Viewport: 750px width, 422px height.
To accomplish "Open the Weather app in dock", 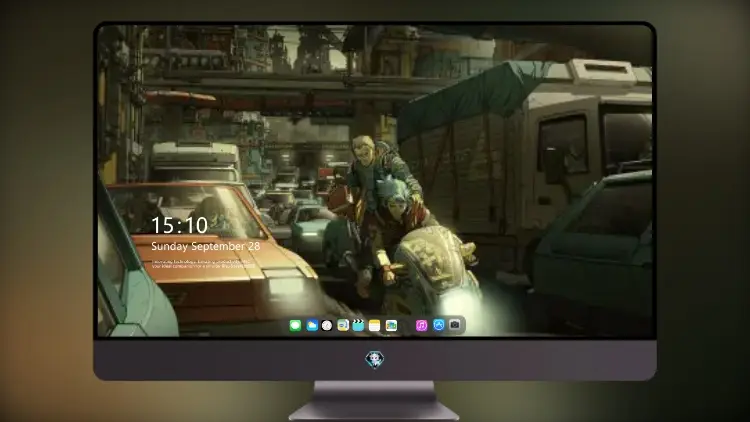I will pos(312,325).
